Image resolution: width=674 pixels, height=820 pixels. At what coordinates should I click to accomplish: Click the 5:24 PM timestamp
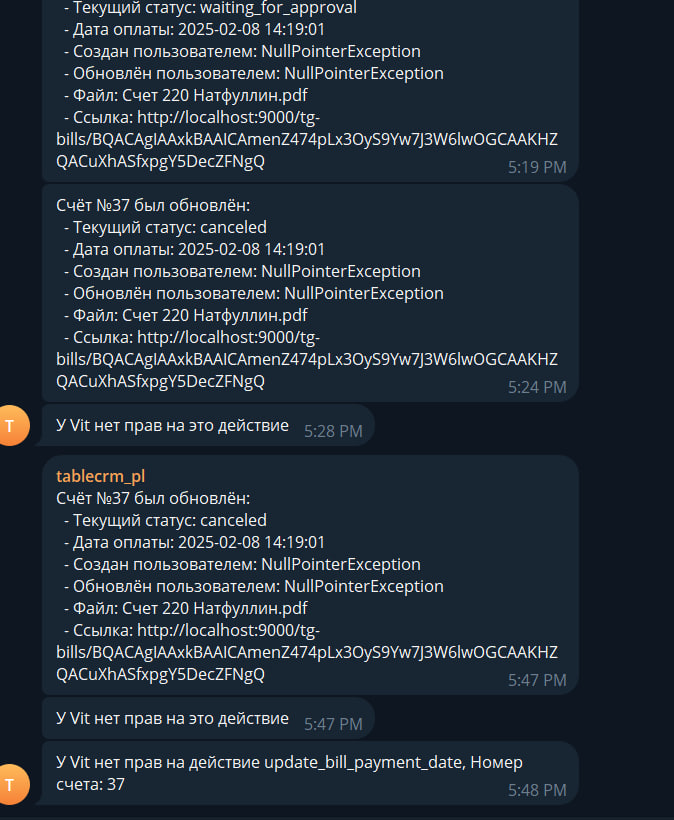point(537,387)
